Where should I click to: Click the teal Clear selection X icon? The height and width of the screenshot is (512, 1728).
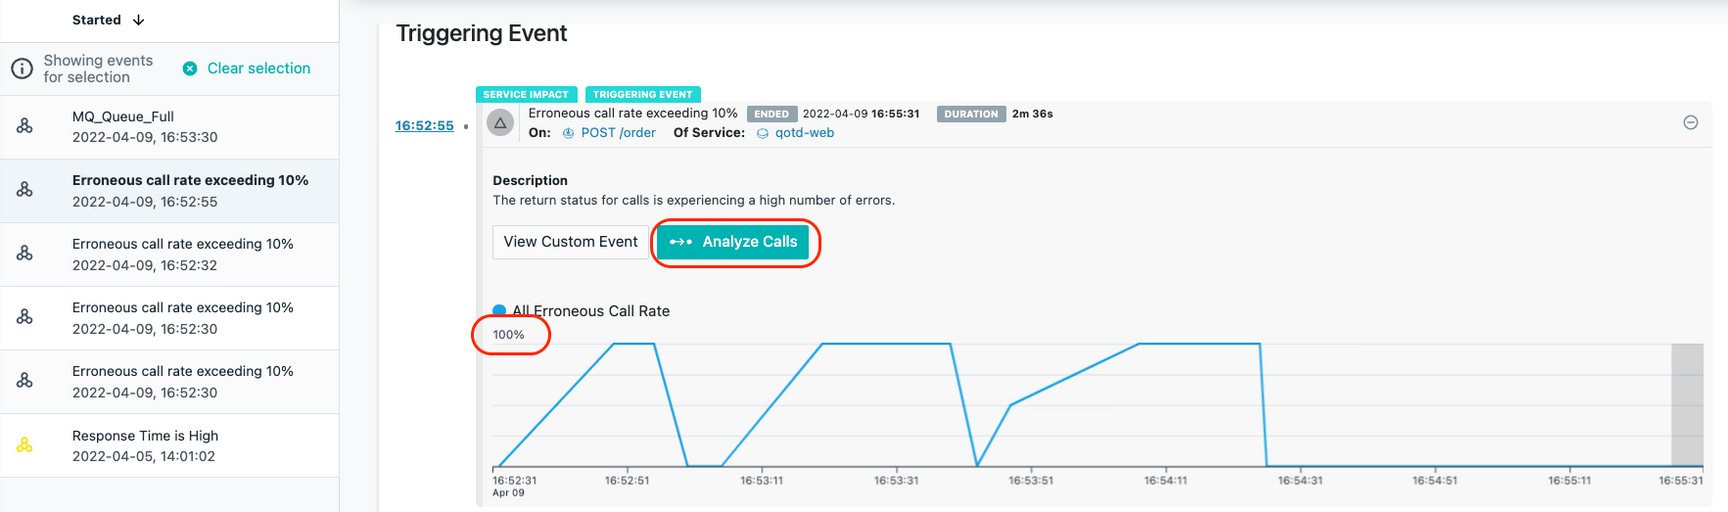[190, 68]
